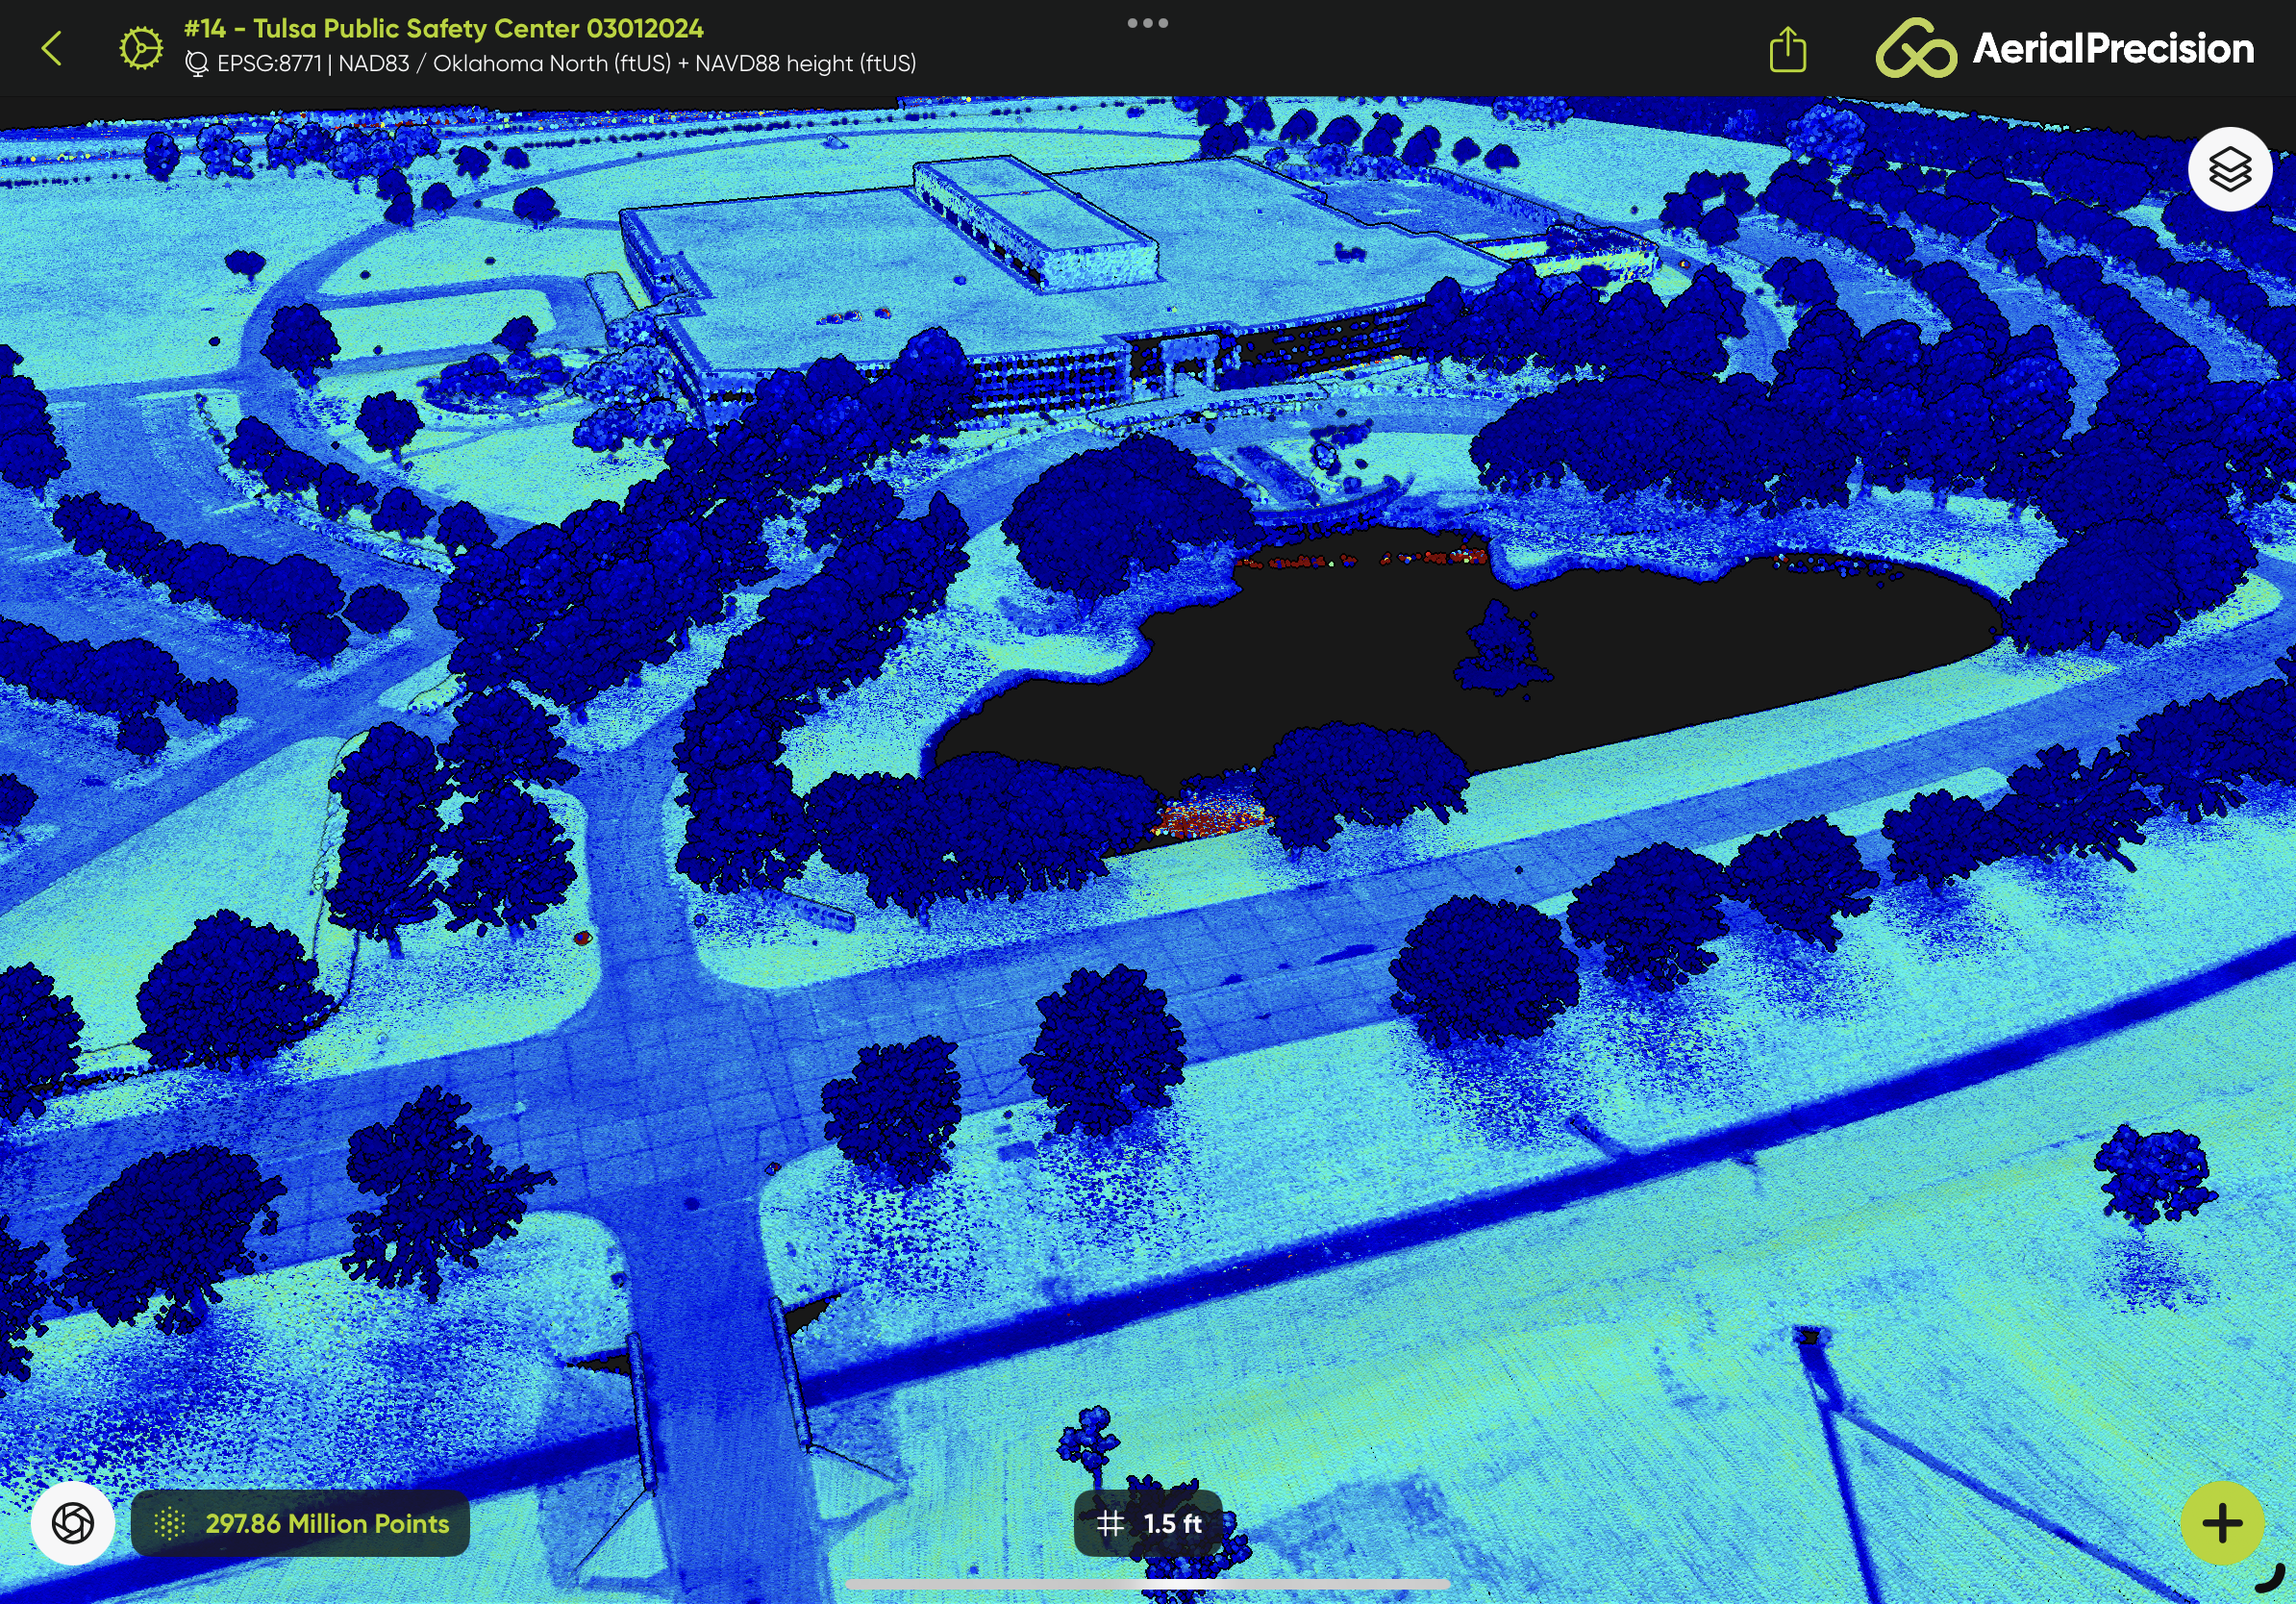Open the three-dot multitasking menu
Screen dimensions: 2296x1604
click(1147, 23)
